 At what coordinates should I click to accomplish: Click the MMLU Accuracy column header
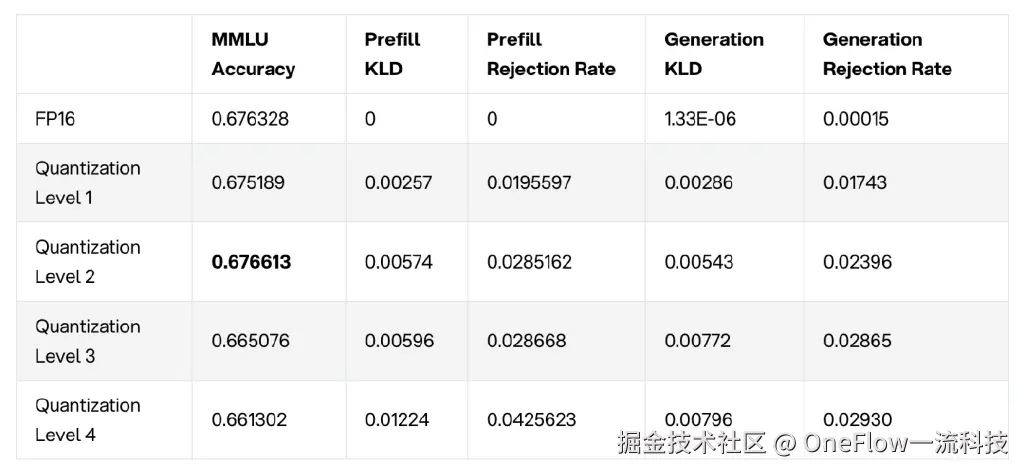coord(253,54)
